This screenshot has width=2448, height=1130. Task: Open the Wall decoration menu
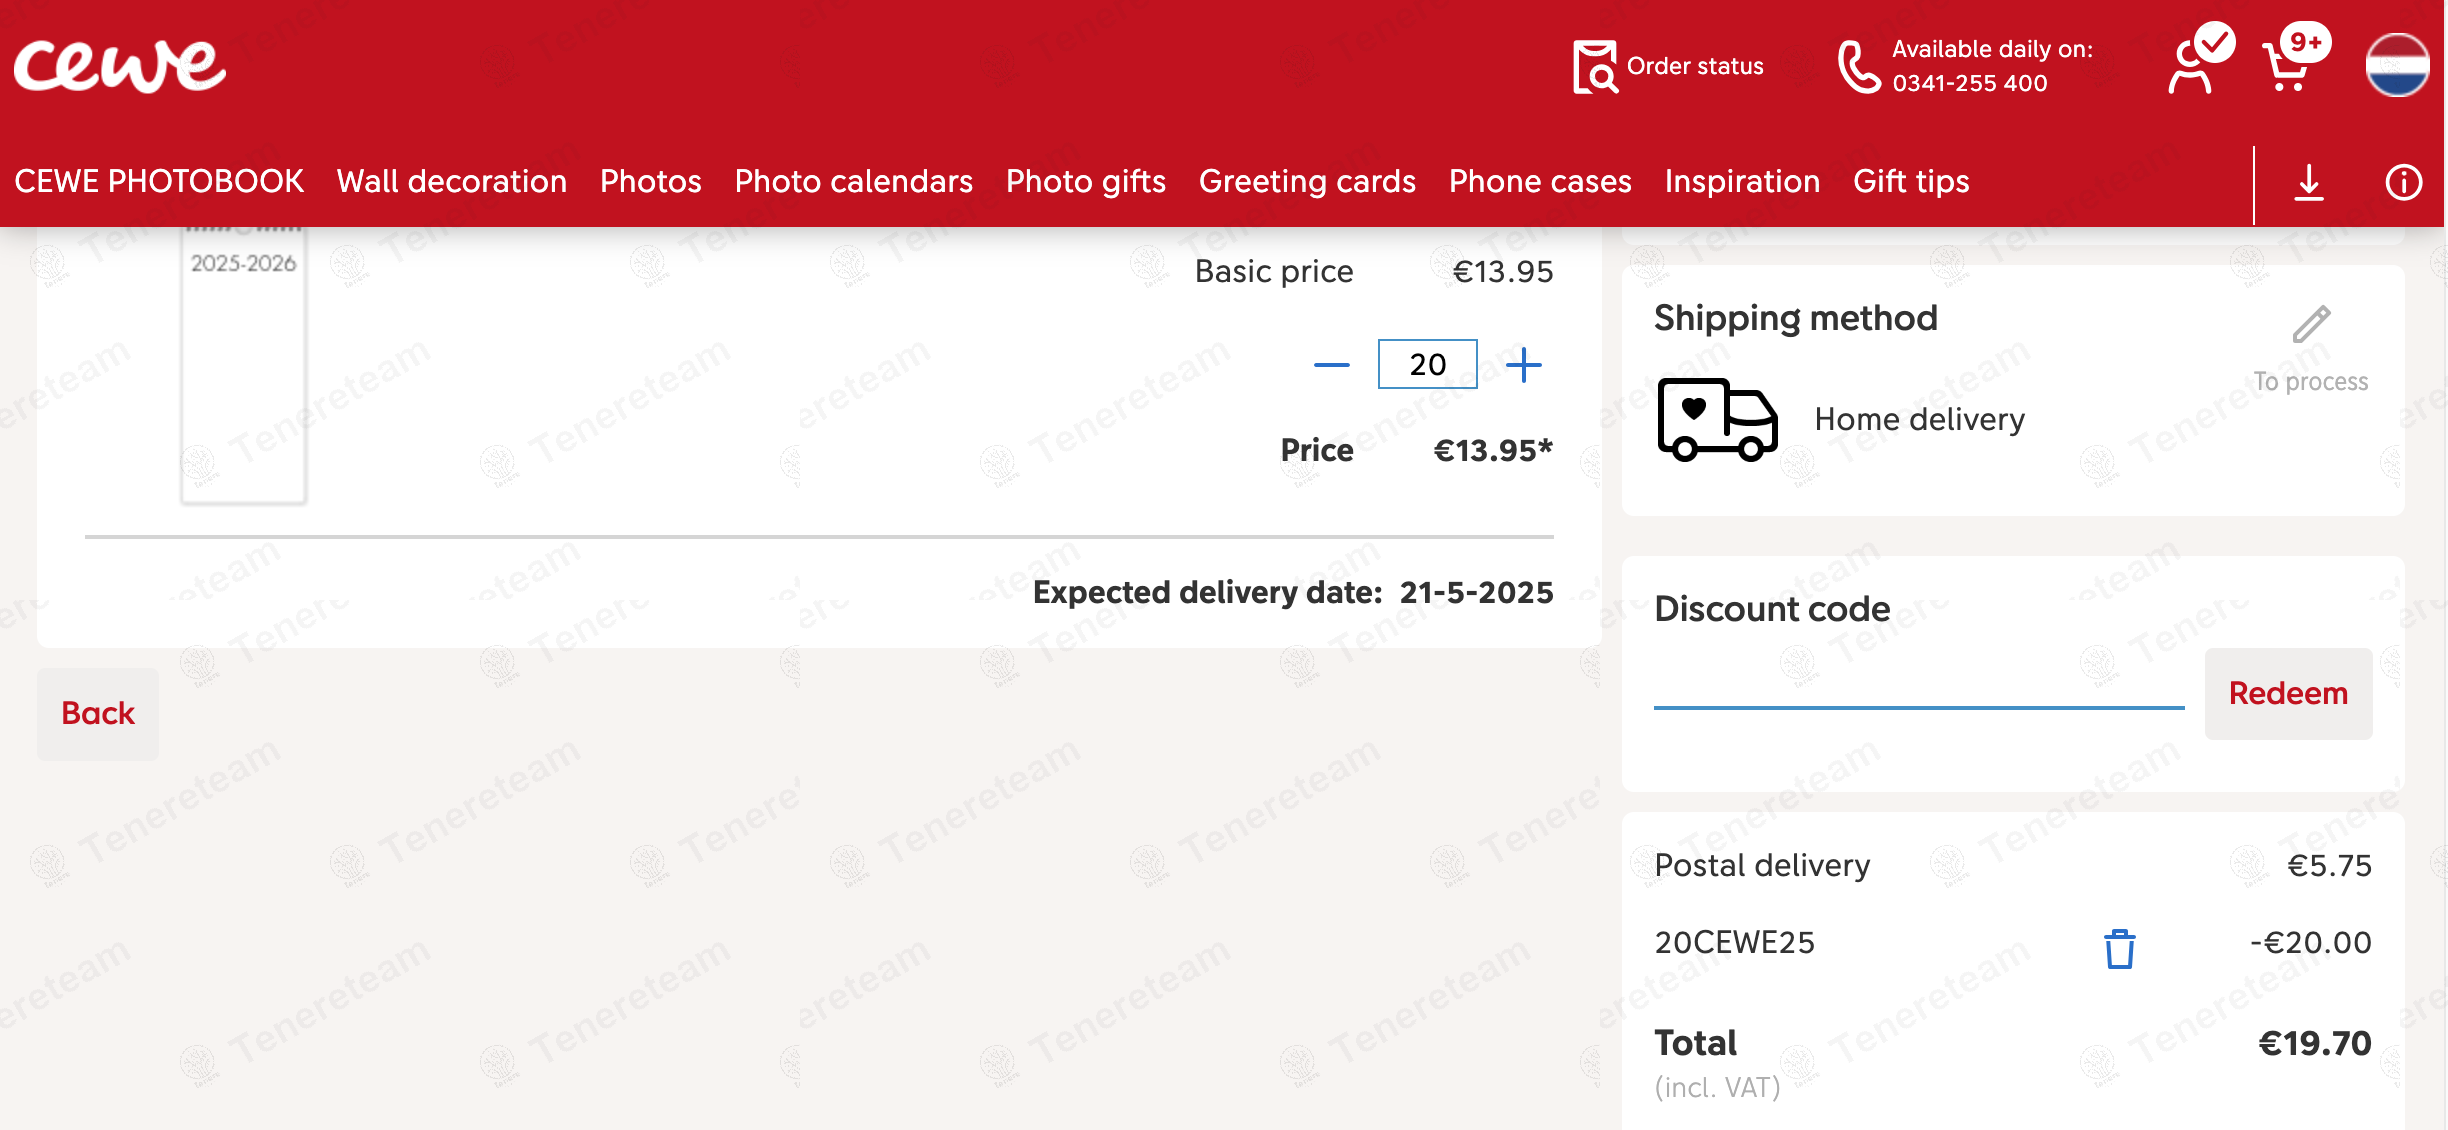coord(452,182)
